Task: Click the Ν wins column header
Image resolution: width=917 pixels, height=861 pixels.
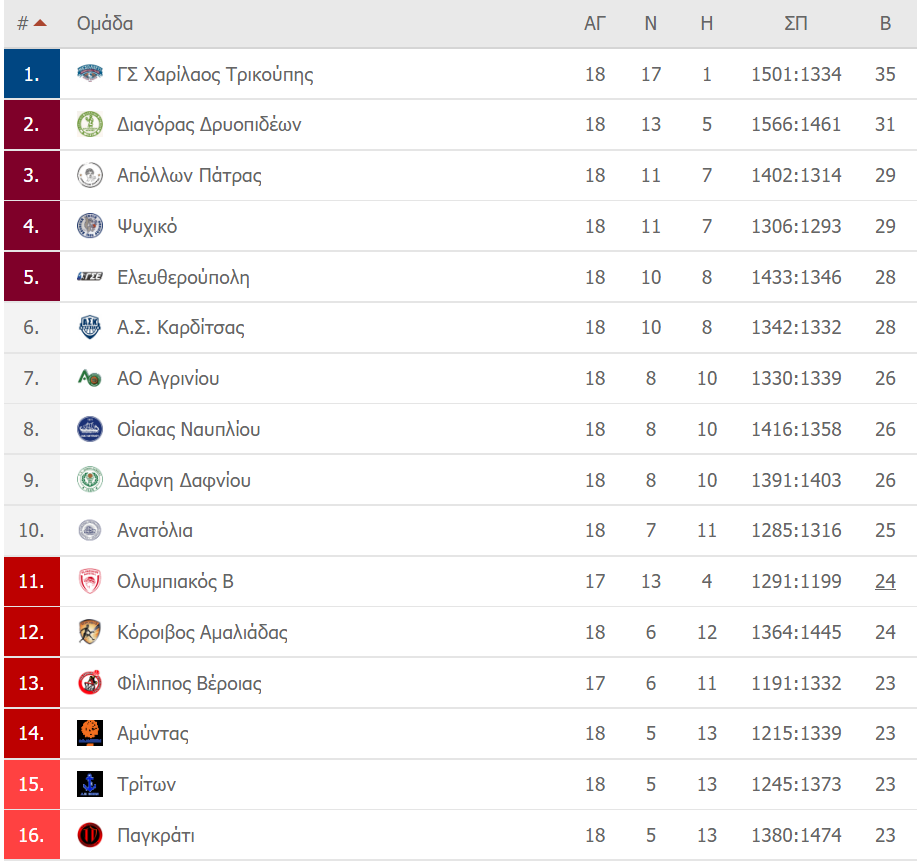Action: coord(650,23)
